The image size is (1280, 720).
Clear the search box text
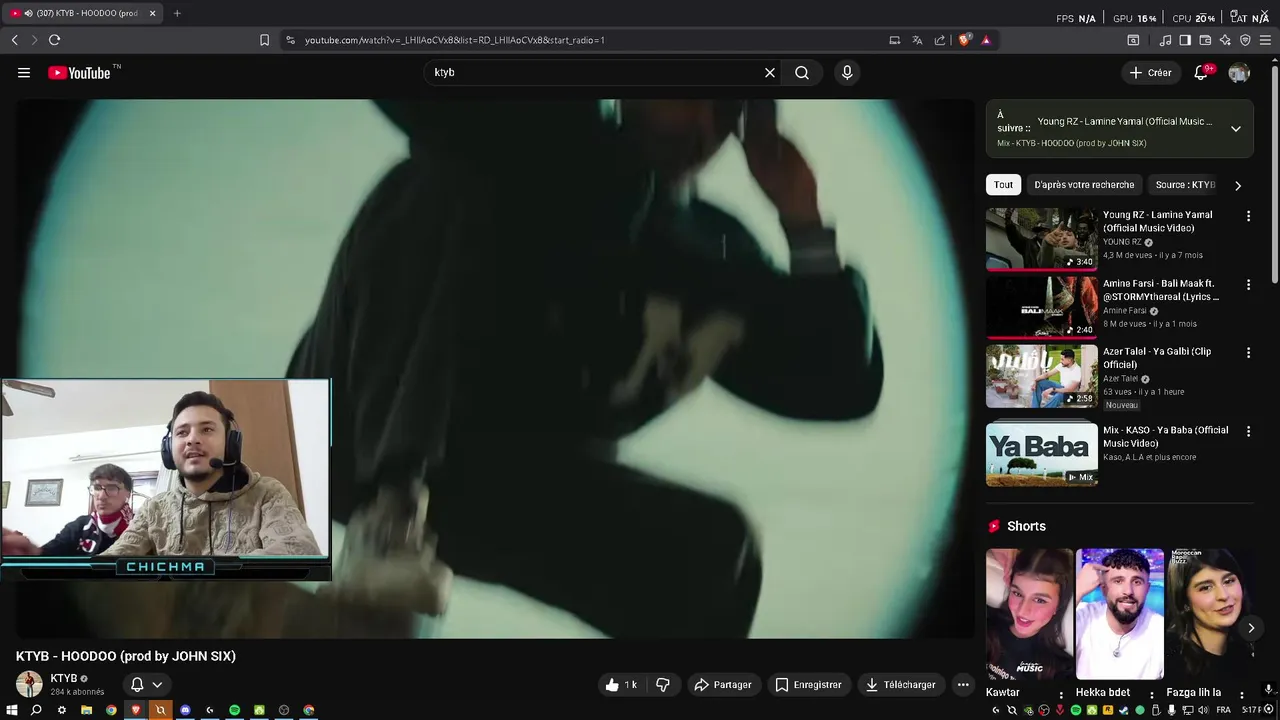coord(770,72)
